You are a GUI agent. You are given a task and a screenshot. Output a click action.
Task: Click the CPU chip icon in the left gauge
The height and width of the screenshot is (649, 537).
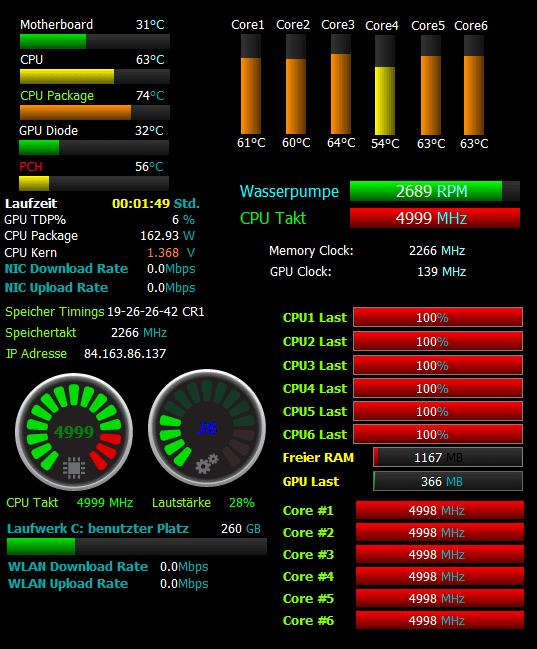coord(74,468)
